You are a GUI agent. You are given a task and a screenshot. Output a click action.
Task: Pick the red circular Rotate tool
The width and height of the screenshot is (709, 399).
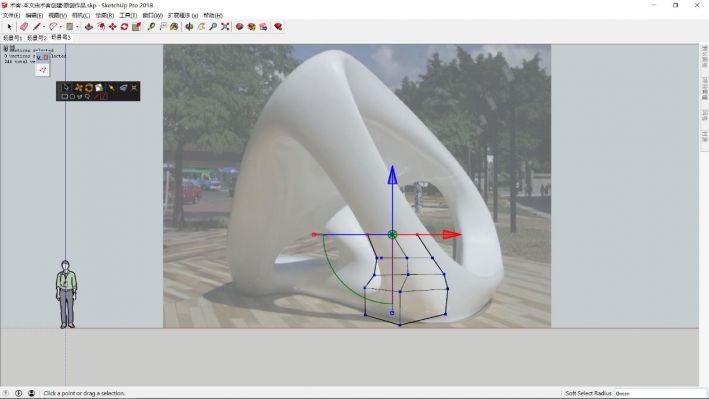click(124, 27)
